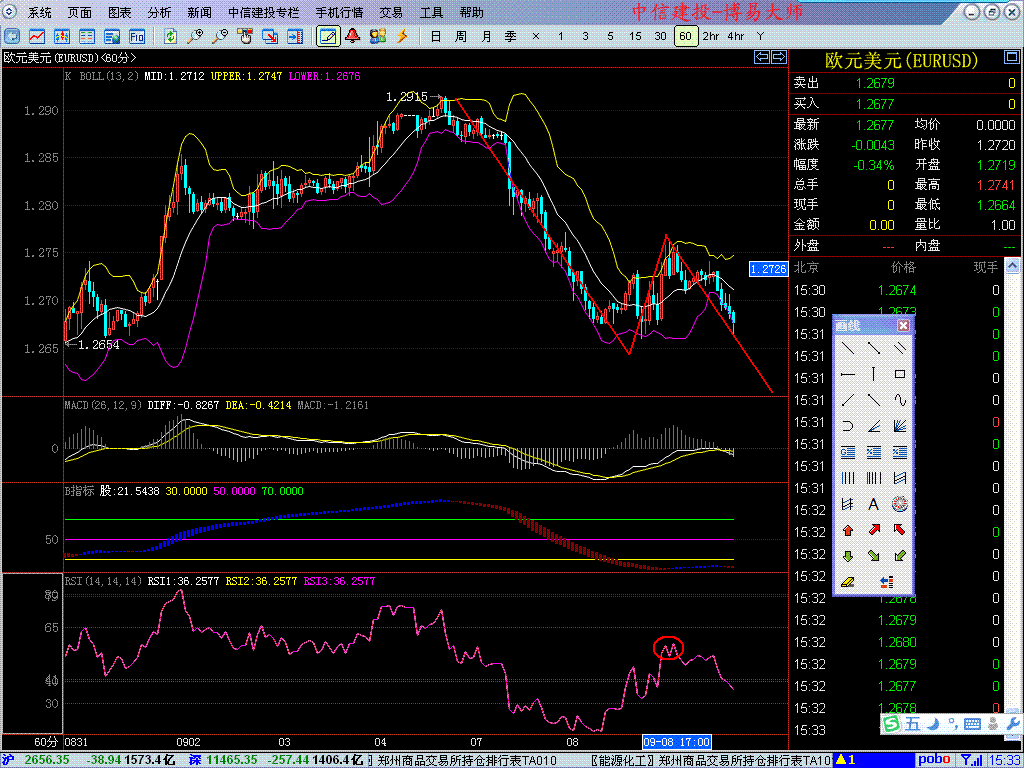Open the 分析 menu
1024x768 pixels.
(x=159, y=13)
